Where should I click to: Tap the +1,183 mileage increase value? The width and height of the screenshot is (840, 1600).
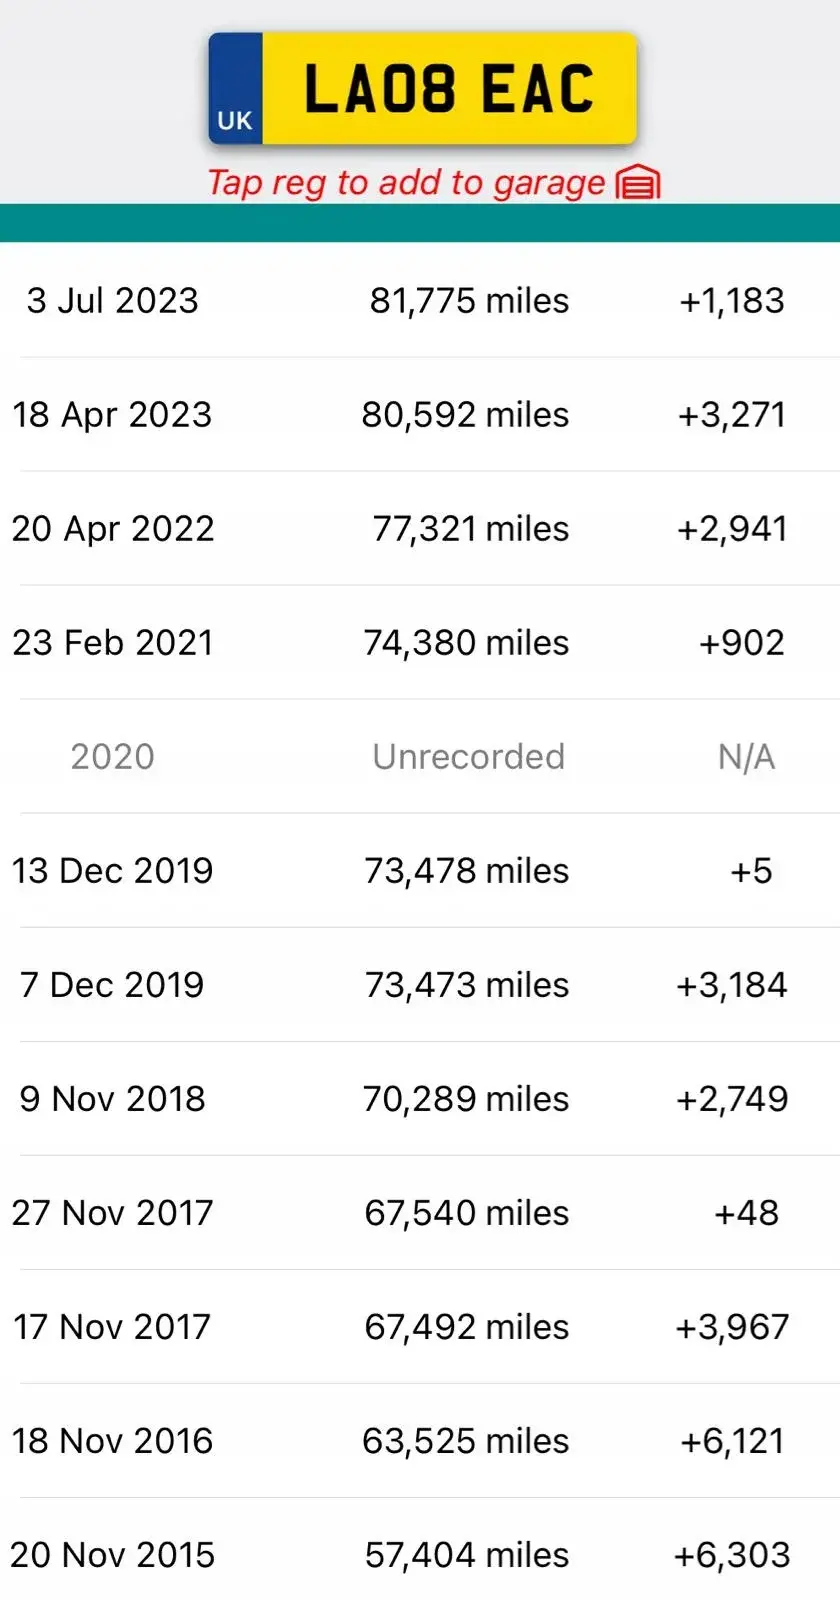(732, 301)
